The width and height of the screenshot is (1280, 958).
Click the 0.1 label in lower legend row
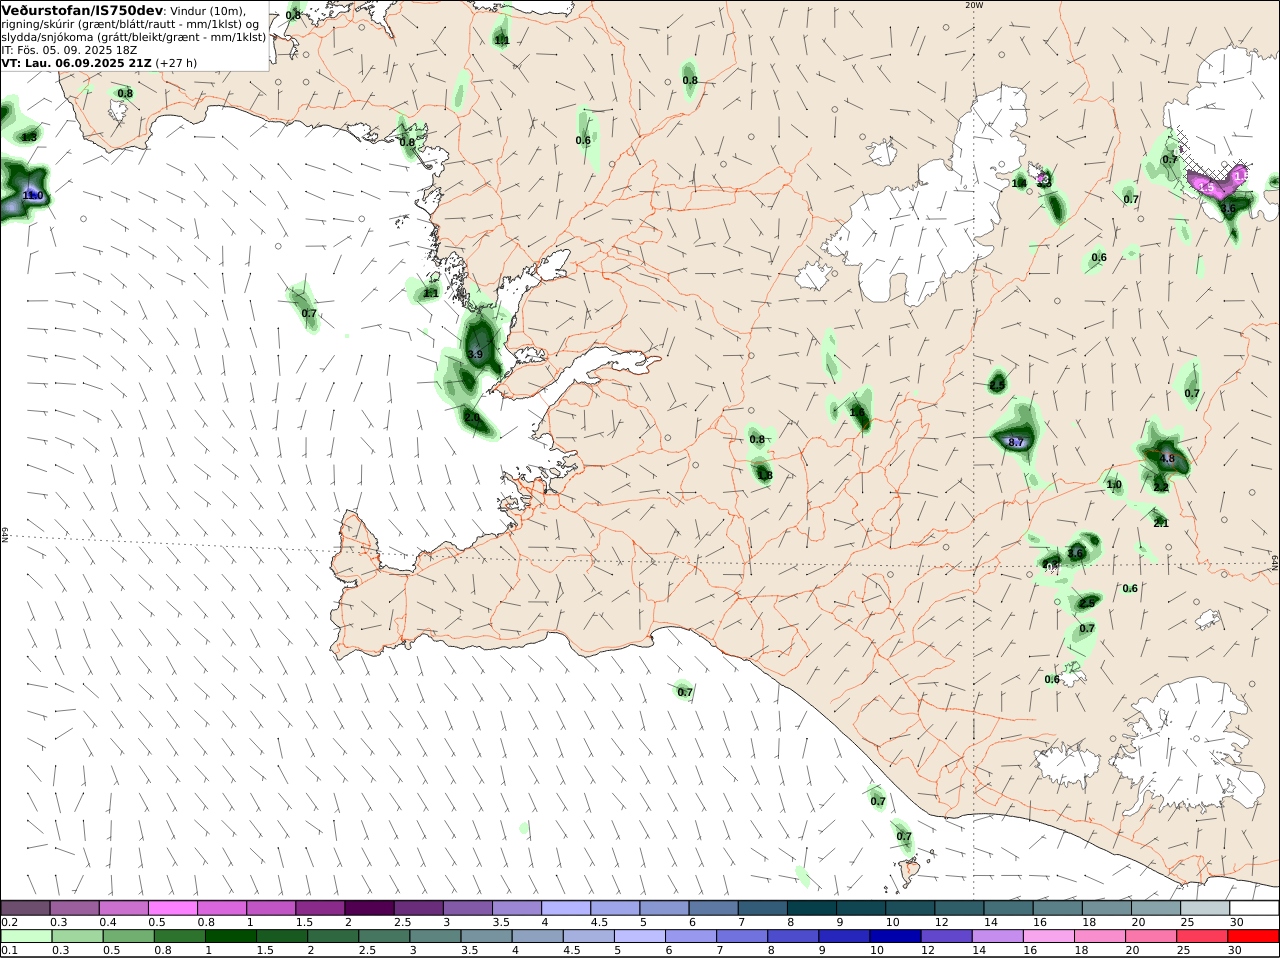point(10,950)
